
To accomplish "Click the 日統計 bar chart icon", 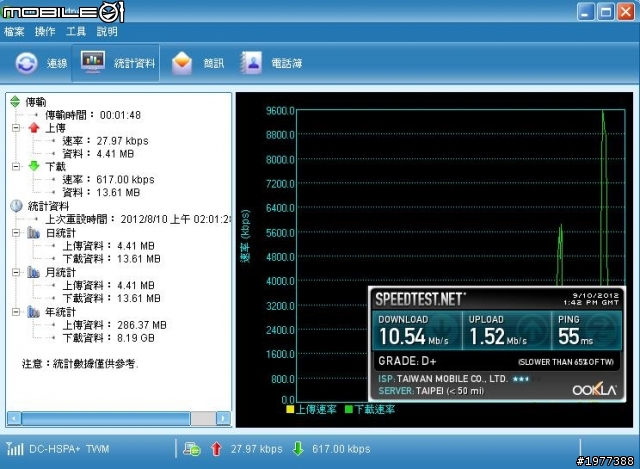I will [x=33, y=233].
